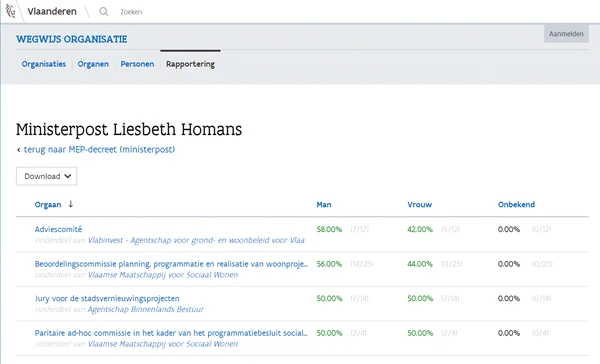Click the Vlaanderen lion logo icon
The image size is (600, 364).
tap(10, 11)
